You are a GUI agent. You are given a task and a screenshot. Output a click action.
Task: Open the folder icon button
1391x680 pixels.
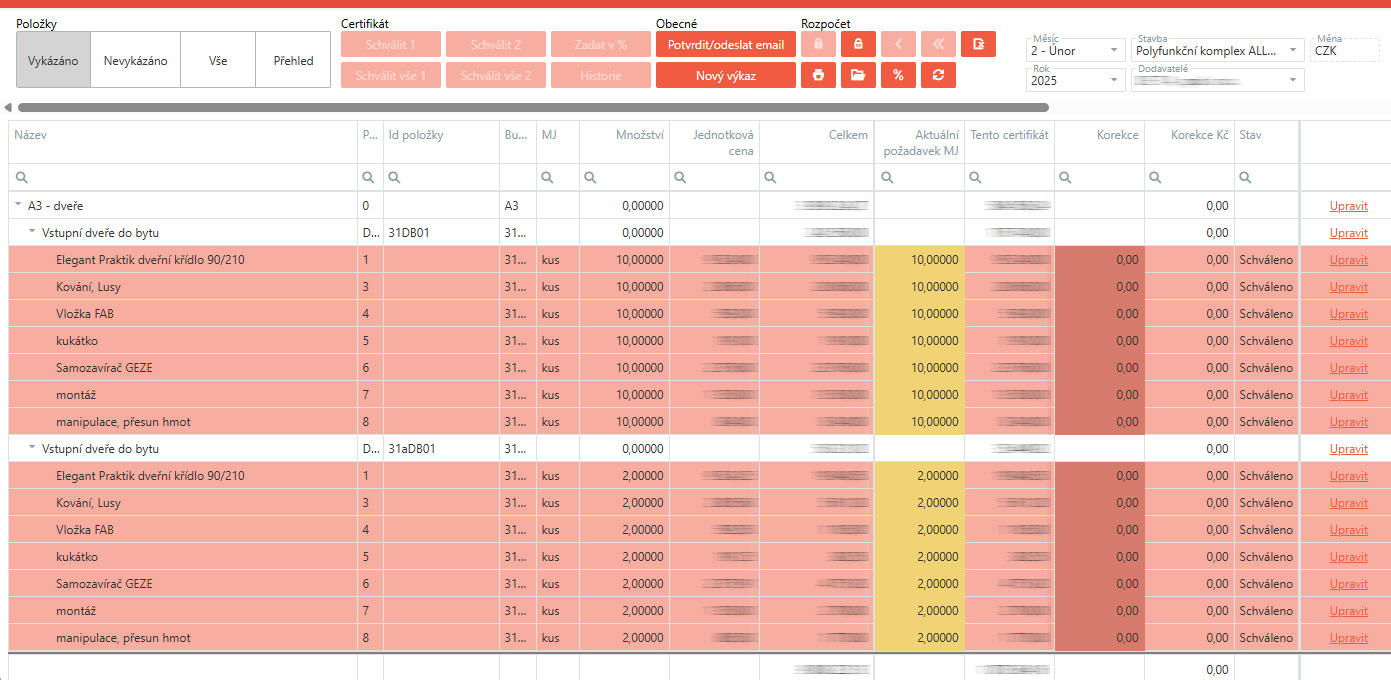click(x=858, y=75)
